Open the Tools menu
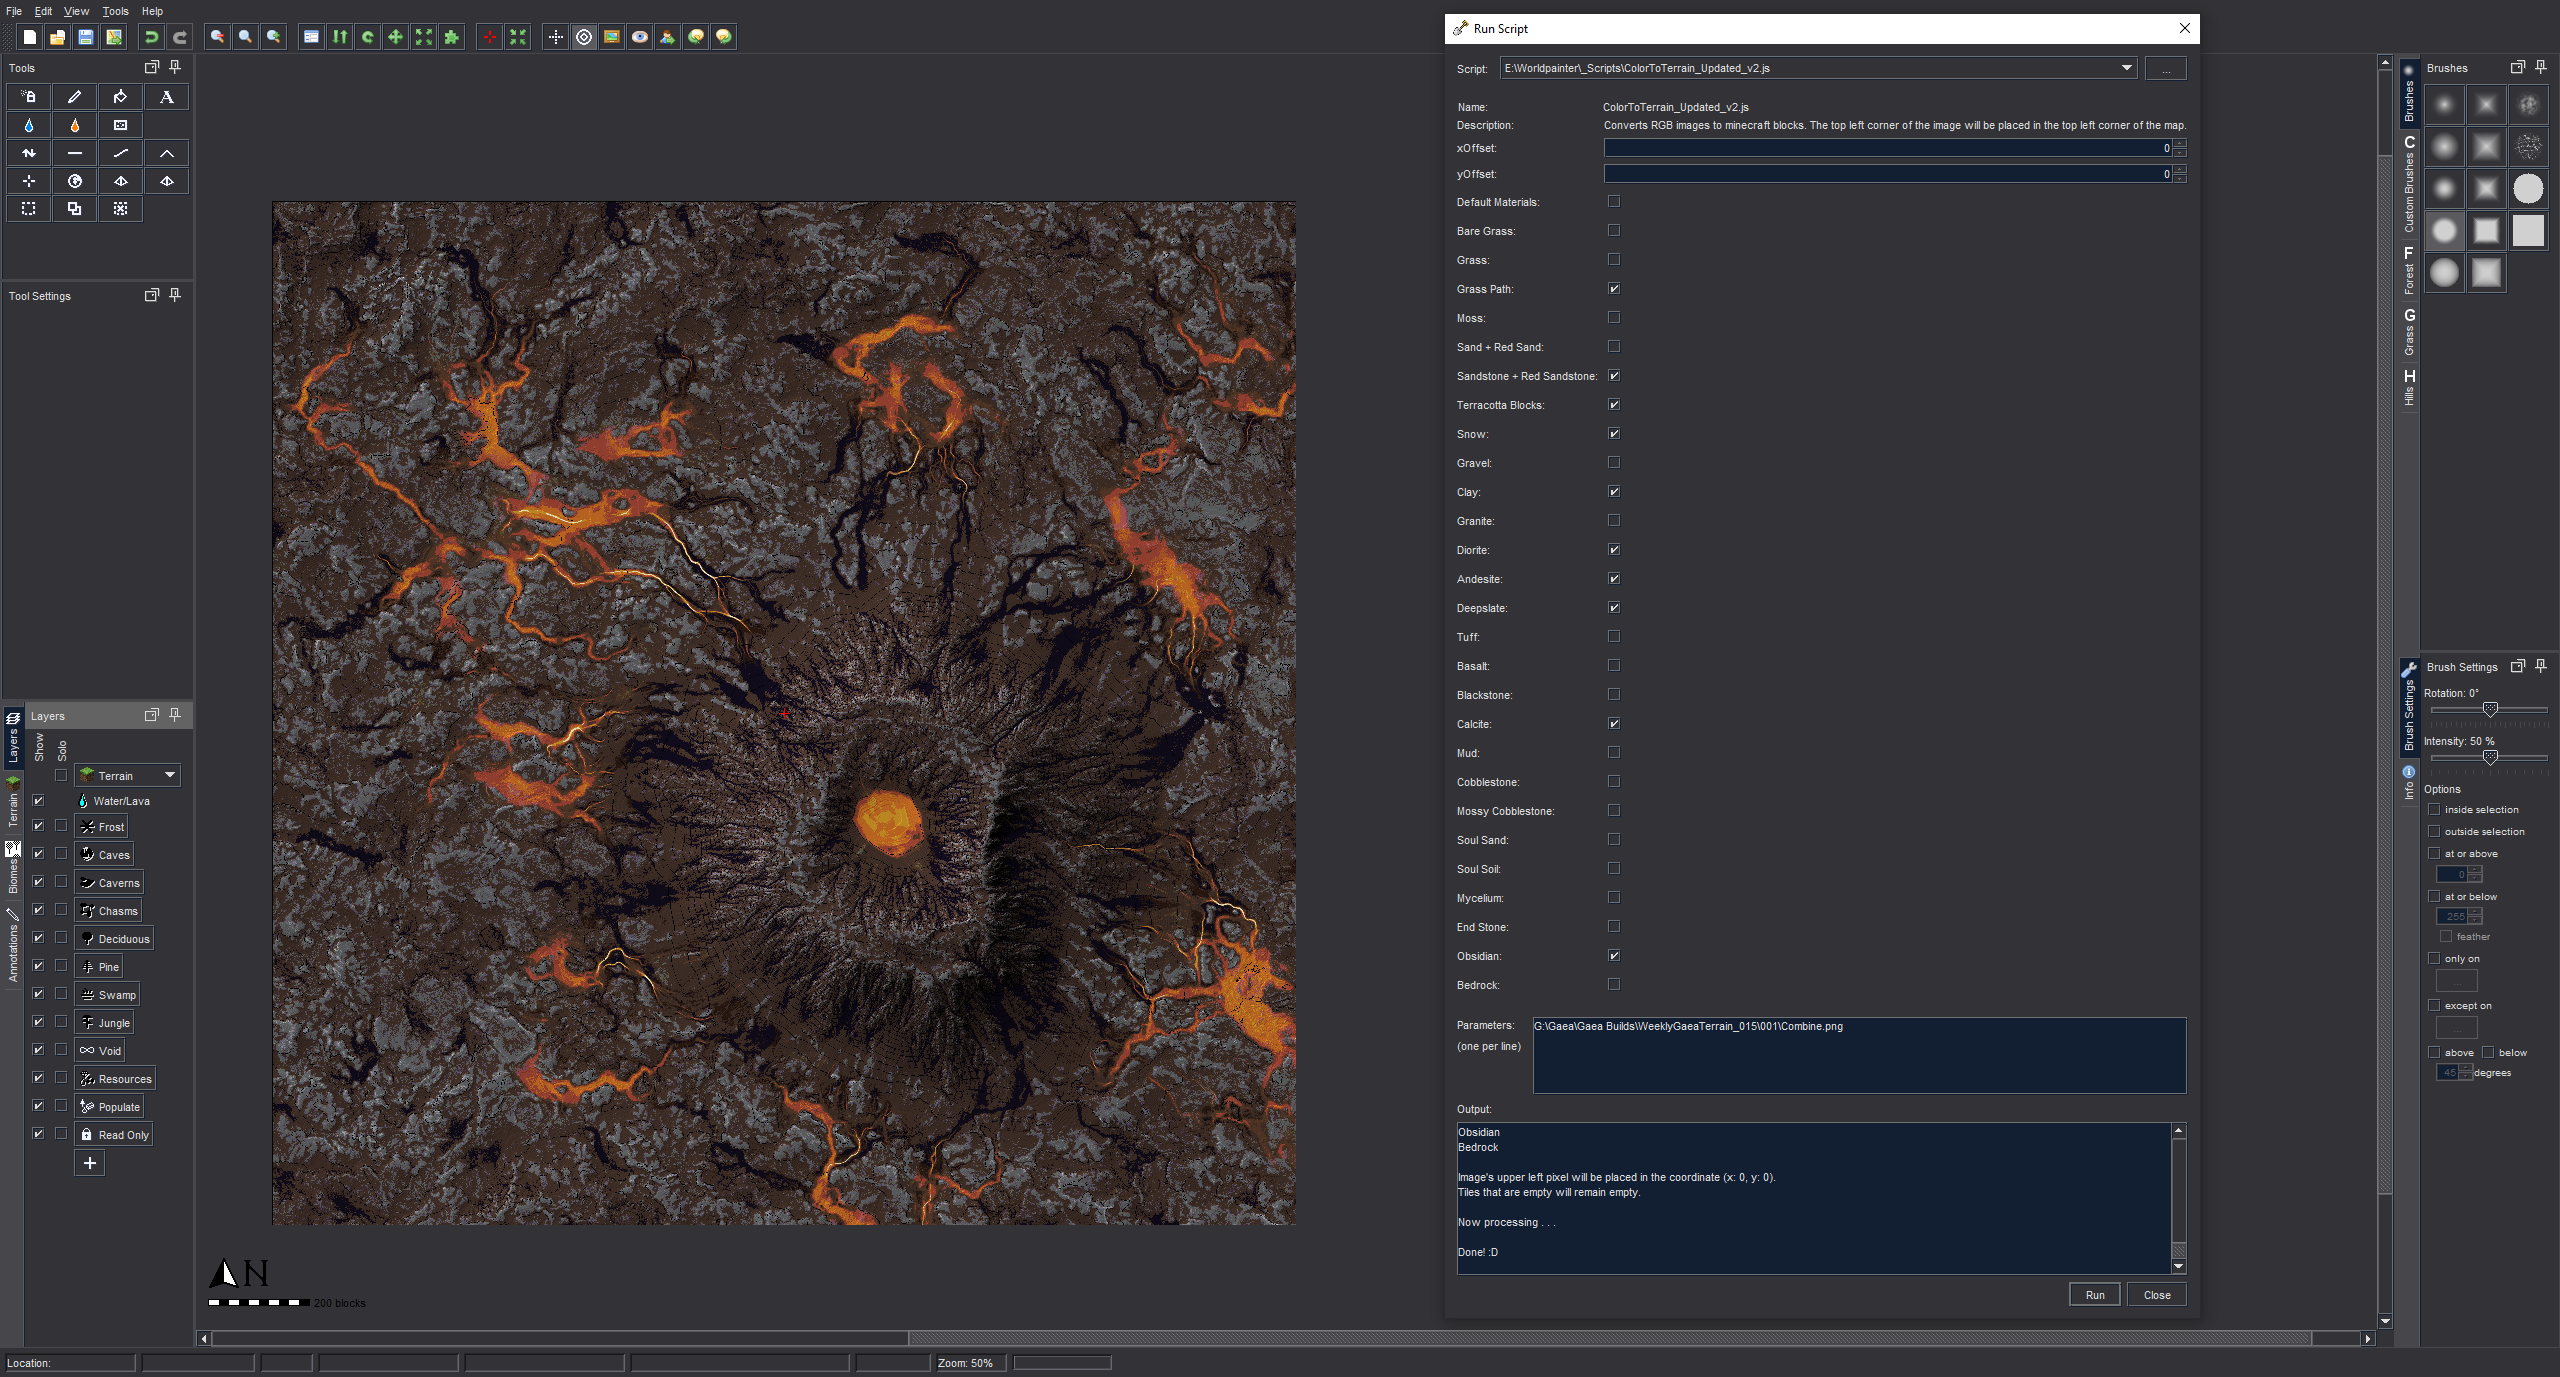2560x1377 pixels. click(x=115, y=11)
